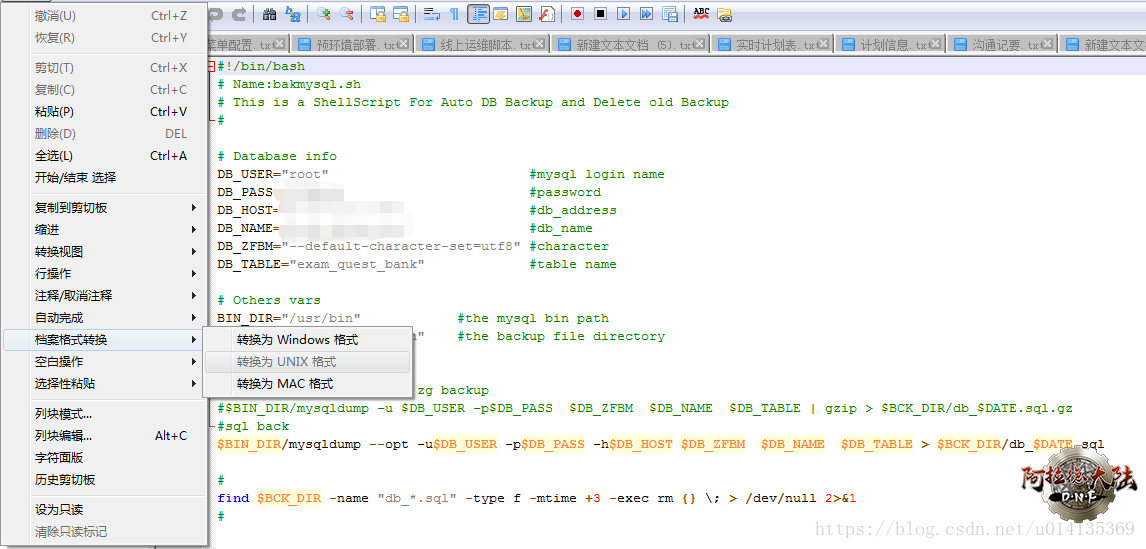The width and height of the screenshot is (1146, 549).
Task: Open the Replace tool icon
Action: click(x=293, y=14)
